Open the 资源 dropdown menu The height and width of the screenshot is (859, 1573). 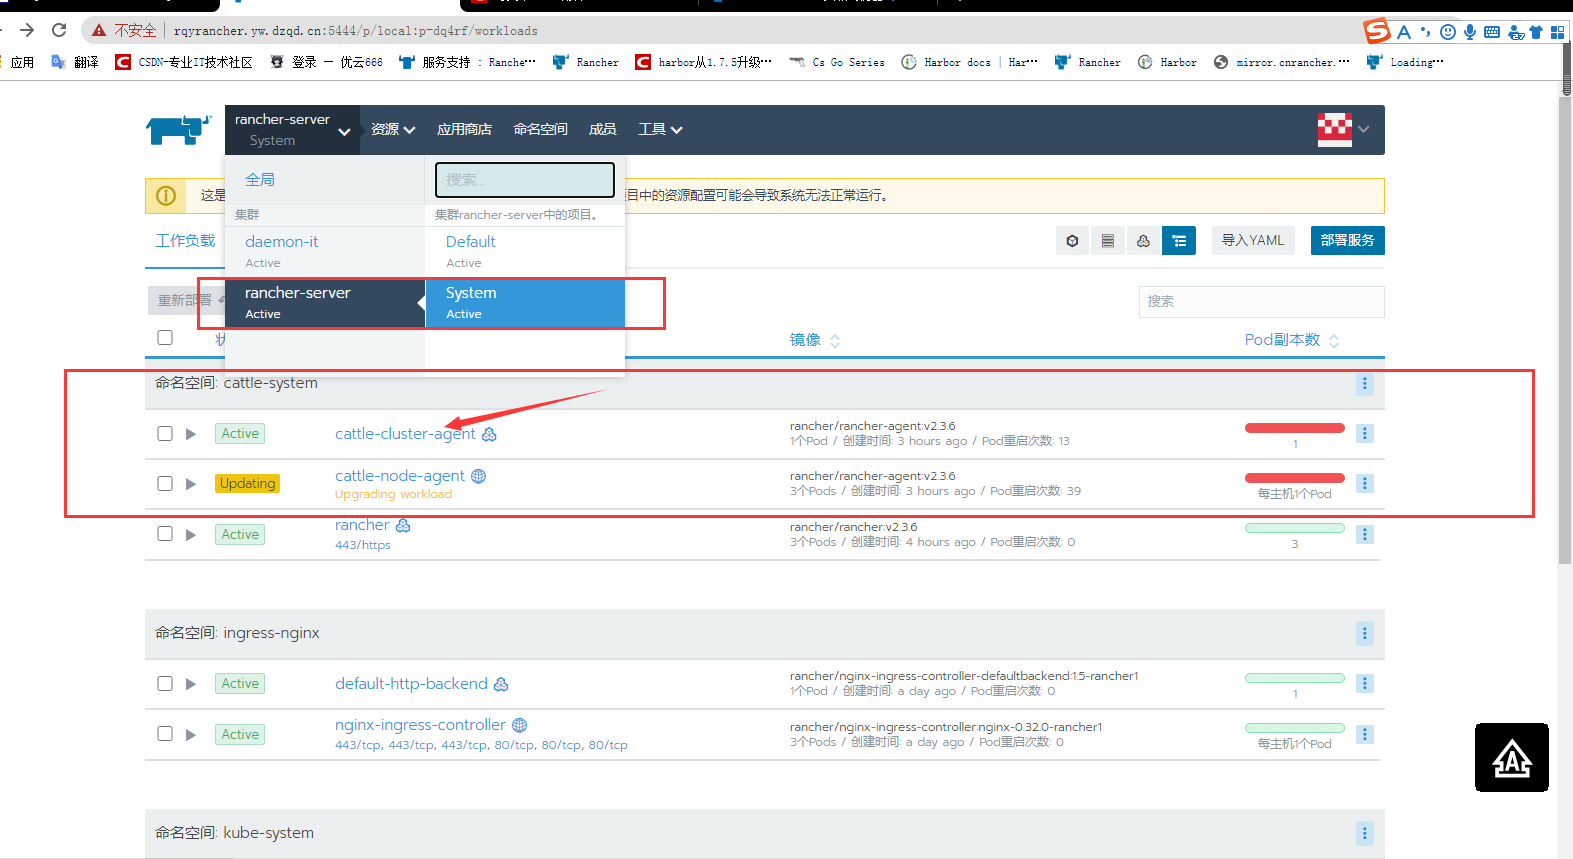(393, 130)
